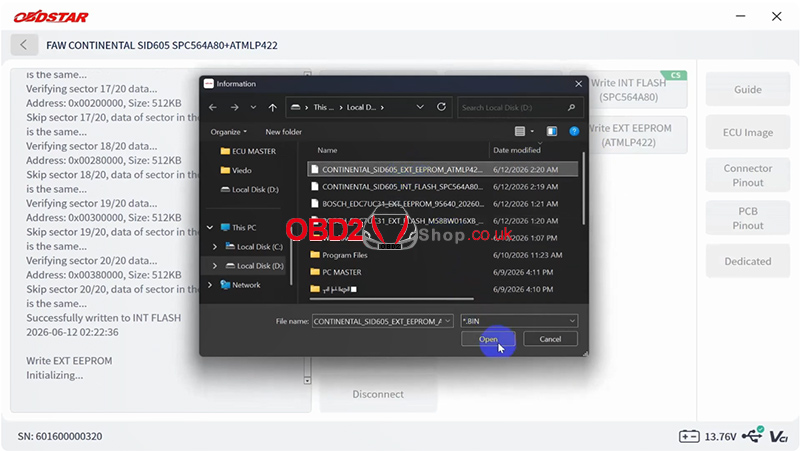Click the file list vertical scrollbar

(583, 189)
